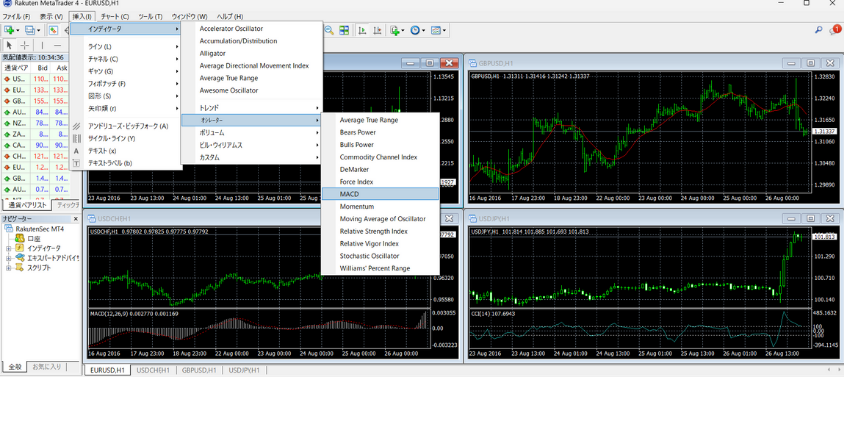
Task: Click the periodicity clock icon
Action: 416,31
